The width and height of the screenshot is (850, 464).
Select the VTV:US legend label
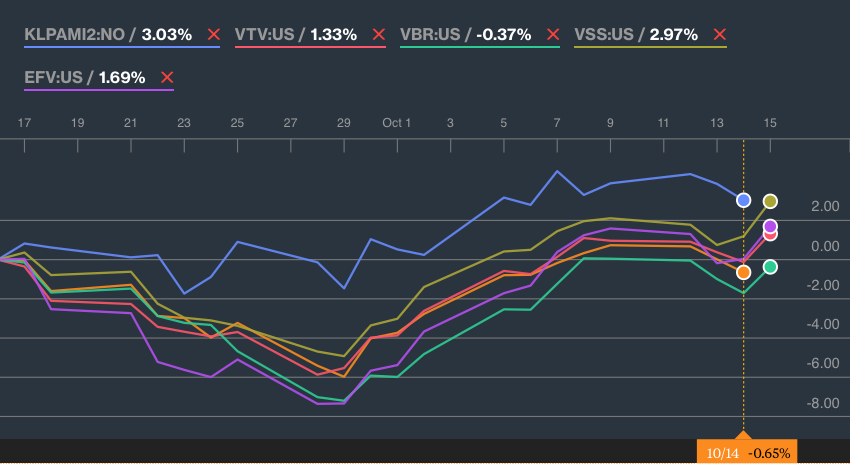265,35
